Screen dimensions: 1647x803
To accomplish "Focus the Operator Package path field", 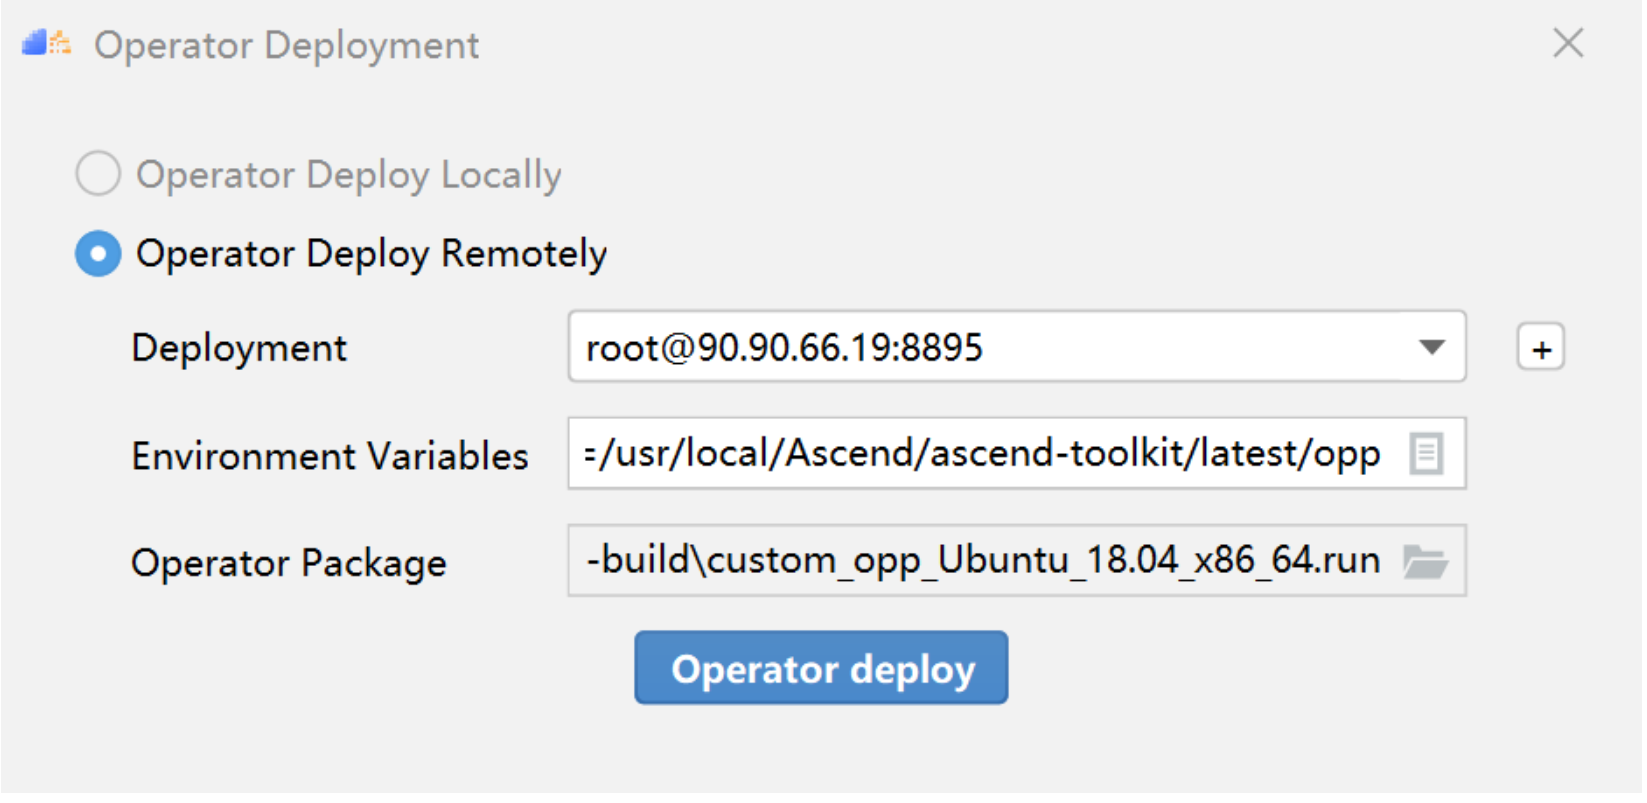I will pyautogui.click(x=1016, y=561).
